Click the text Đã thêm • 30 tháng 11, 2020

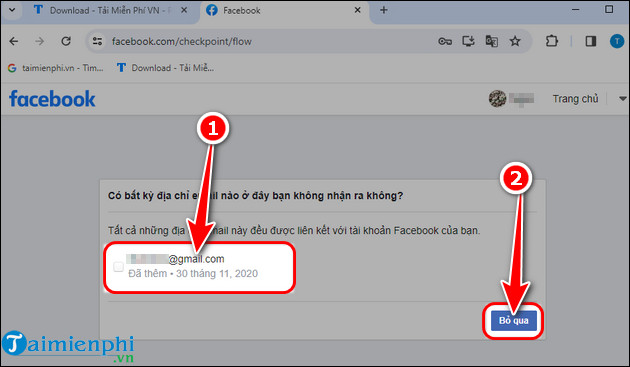193,273
